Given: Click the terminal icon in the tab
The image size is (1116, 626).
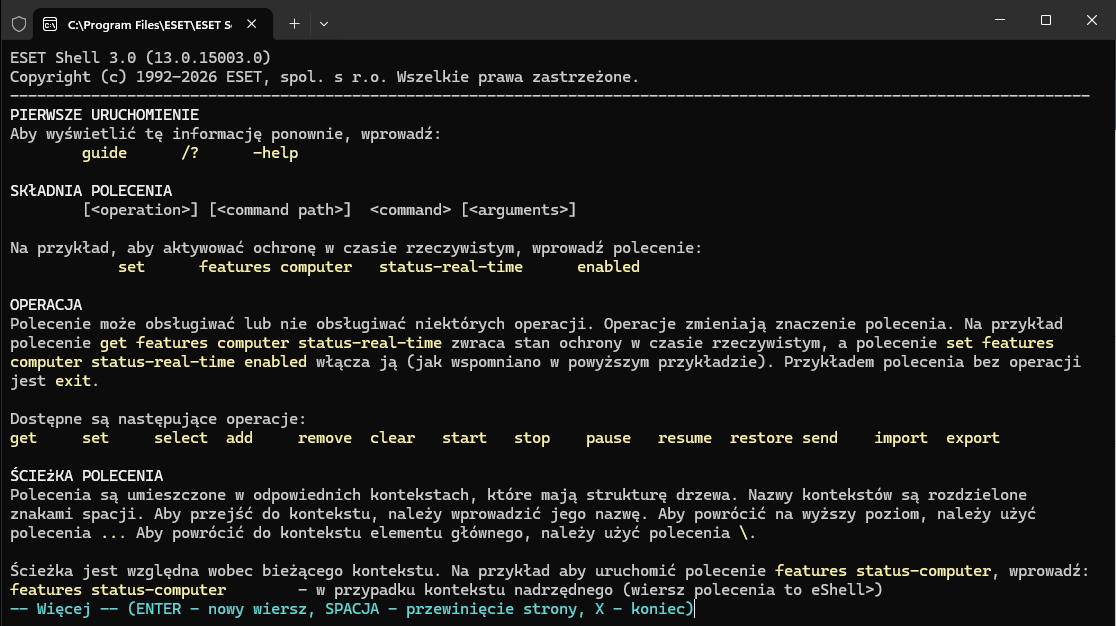Looking at the screenshot, I should pos(50,24).
